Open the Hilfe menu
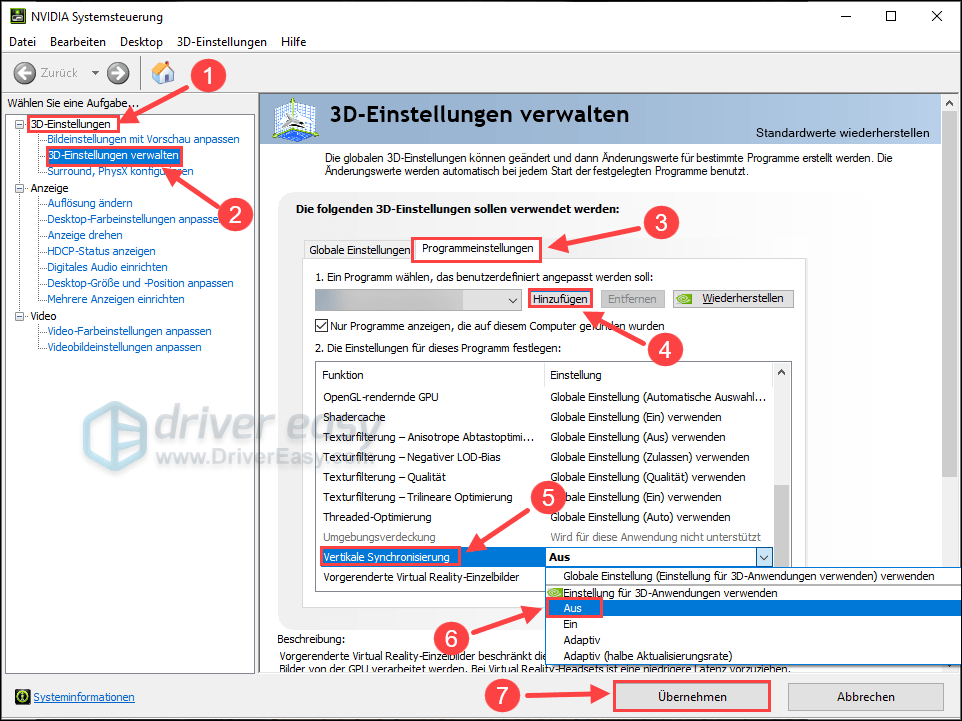The image size is (962, 721). 293,42
